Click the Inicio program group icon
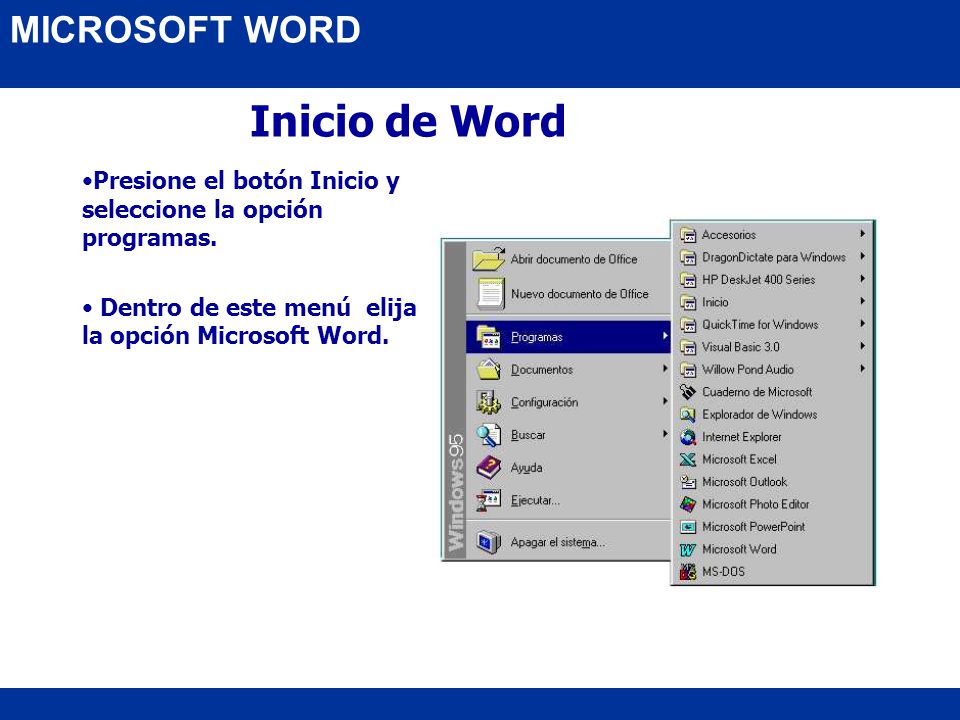Viewport: 960px width, 720px height. point(688,302)
